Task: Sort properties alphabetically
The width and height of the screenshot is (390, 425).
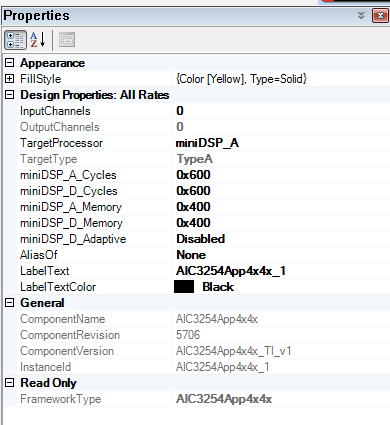Action: pyautogui.click(x=38, y=40)
